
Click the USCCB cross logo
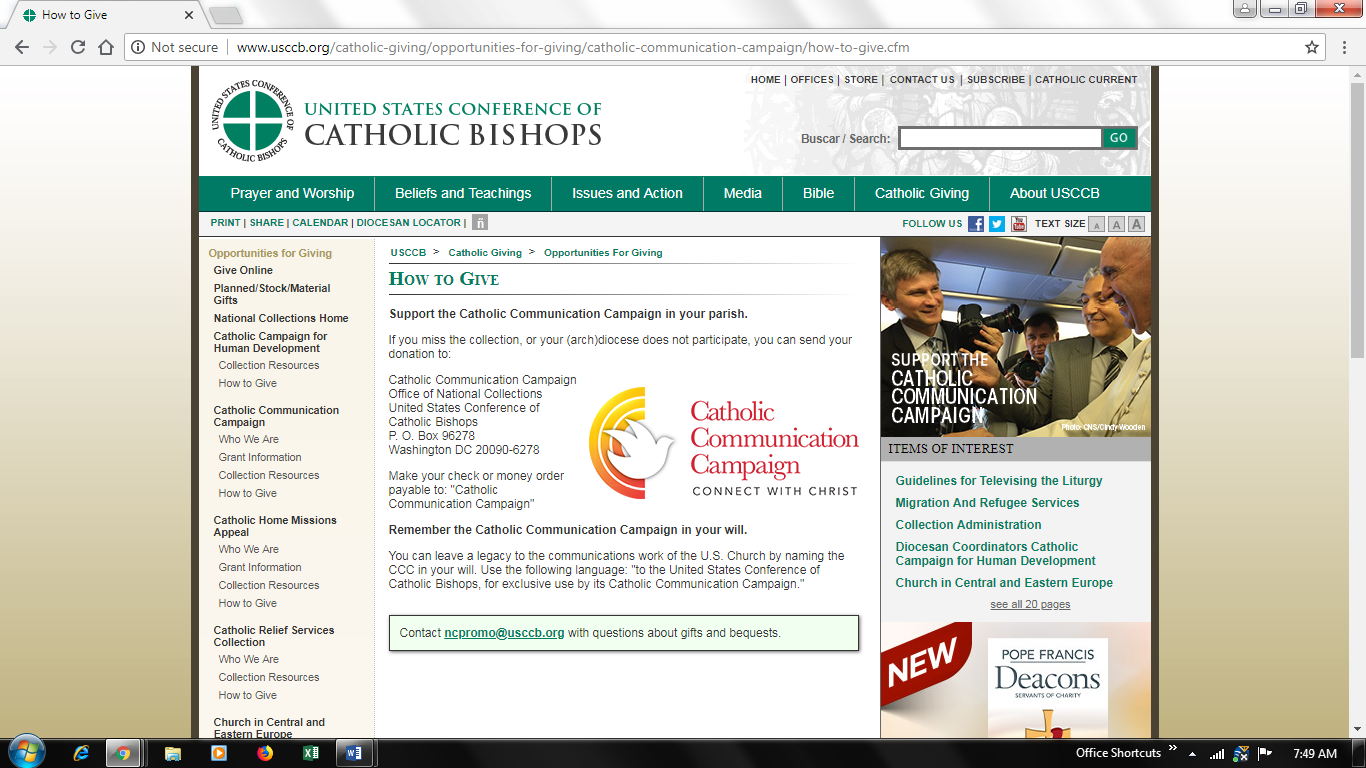[x=253, y=120]
